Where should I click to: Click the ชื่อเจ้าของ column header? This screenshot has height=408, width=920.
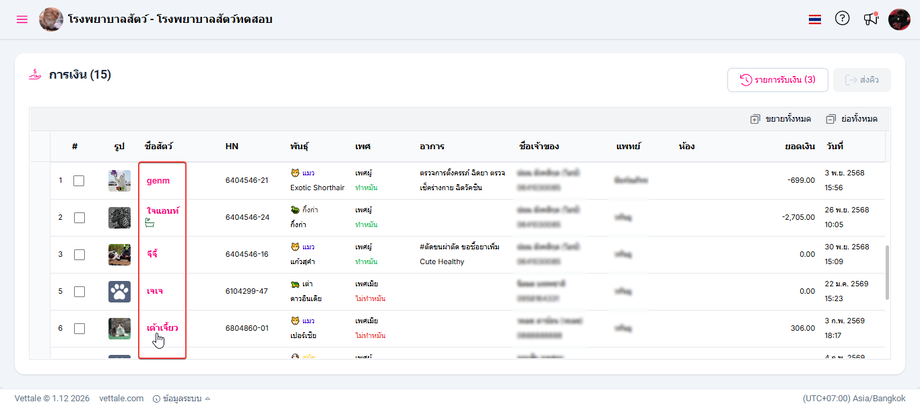click(538, 146)
